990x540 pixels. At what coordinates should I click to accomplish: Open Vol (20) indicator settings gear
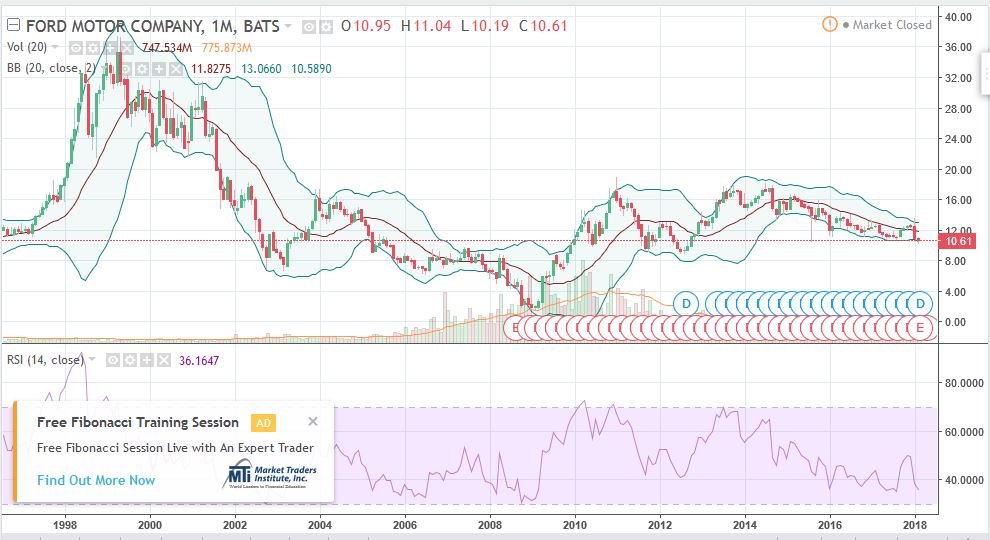93,48
